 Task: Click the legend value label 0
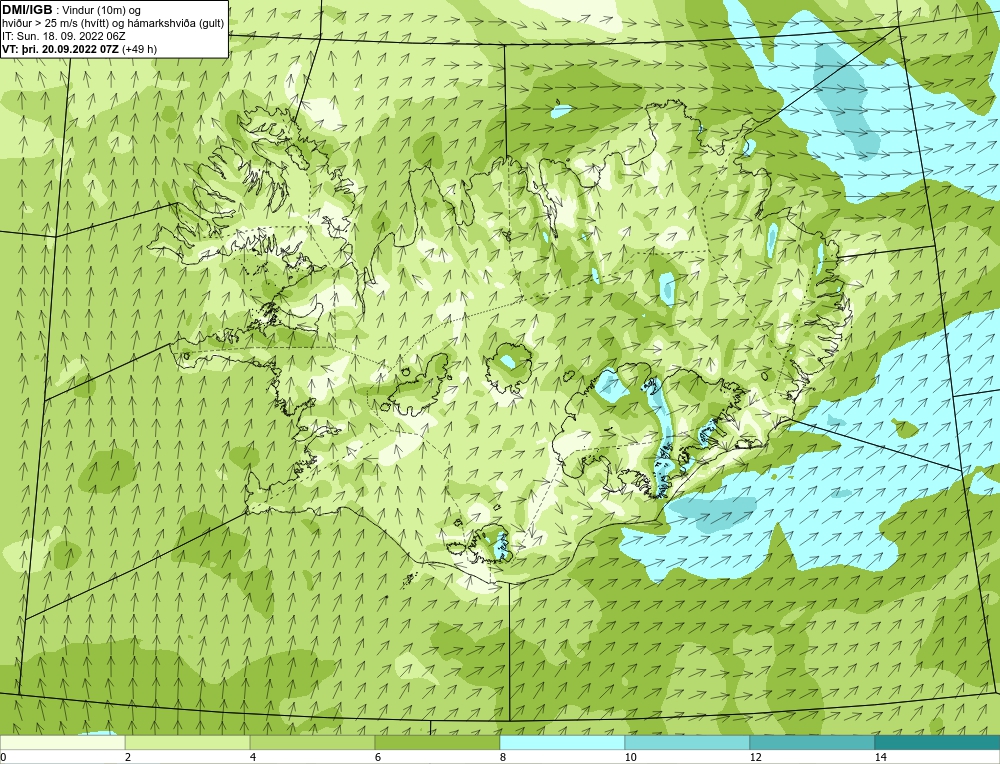click(3, 757)
